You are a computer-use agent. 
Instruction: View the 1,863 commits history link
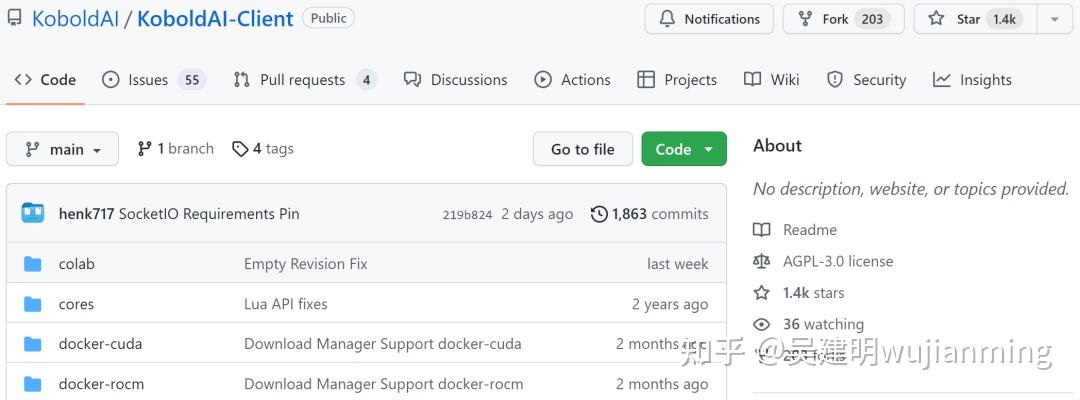point(650,214)
